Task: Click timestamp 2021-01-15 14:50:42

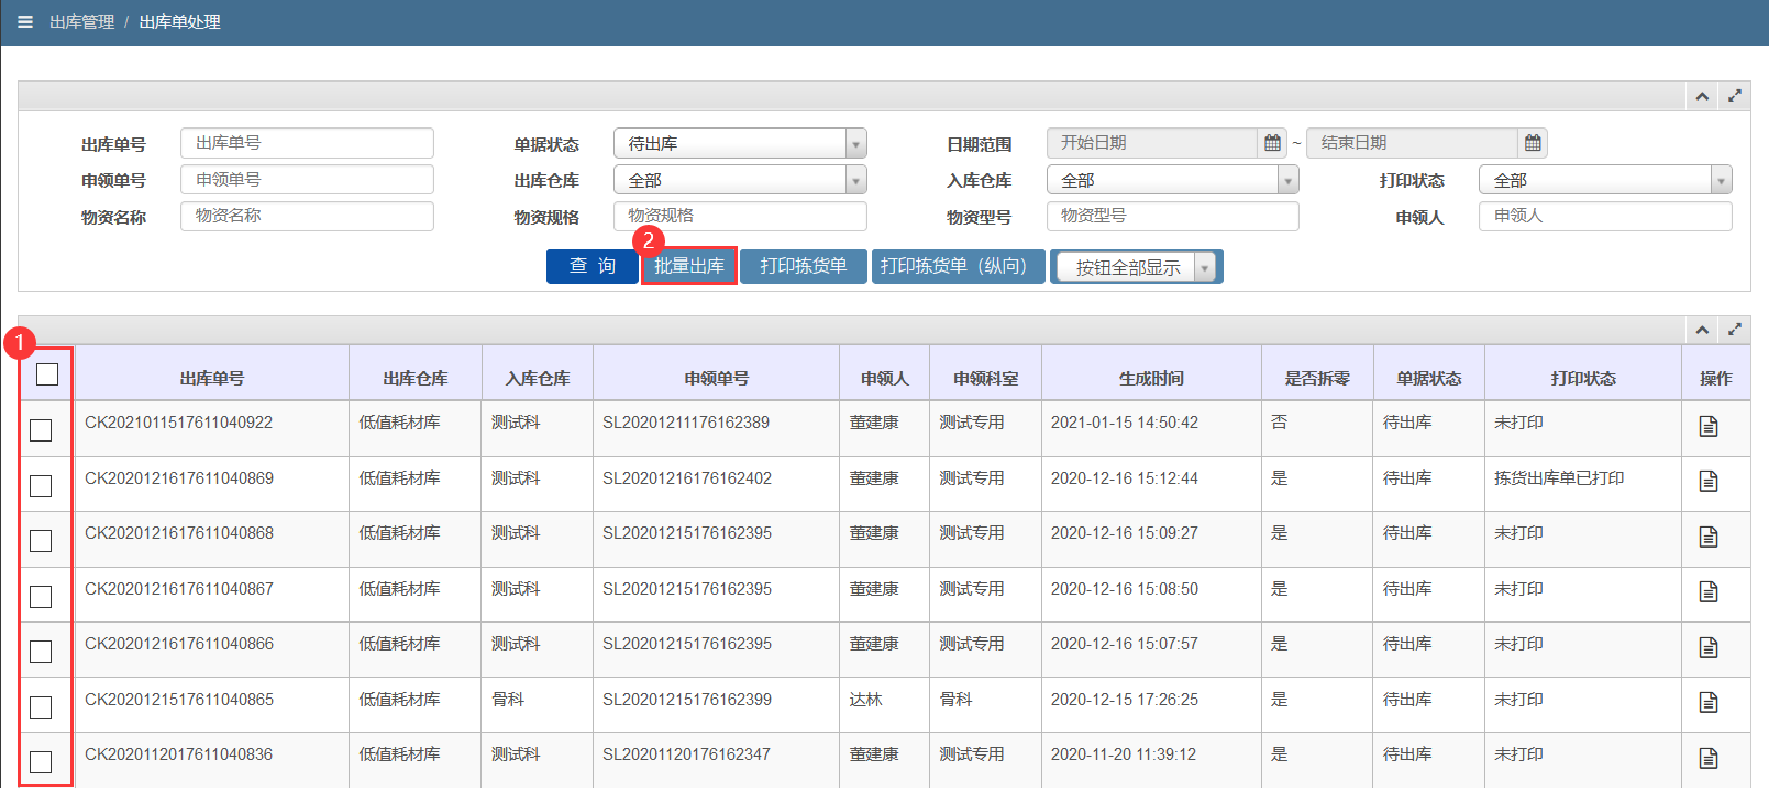Action: [x=1124, y=422]
